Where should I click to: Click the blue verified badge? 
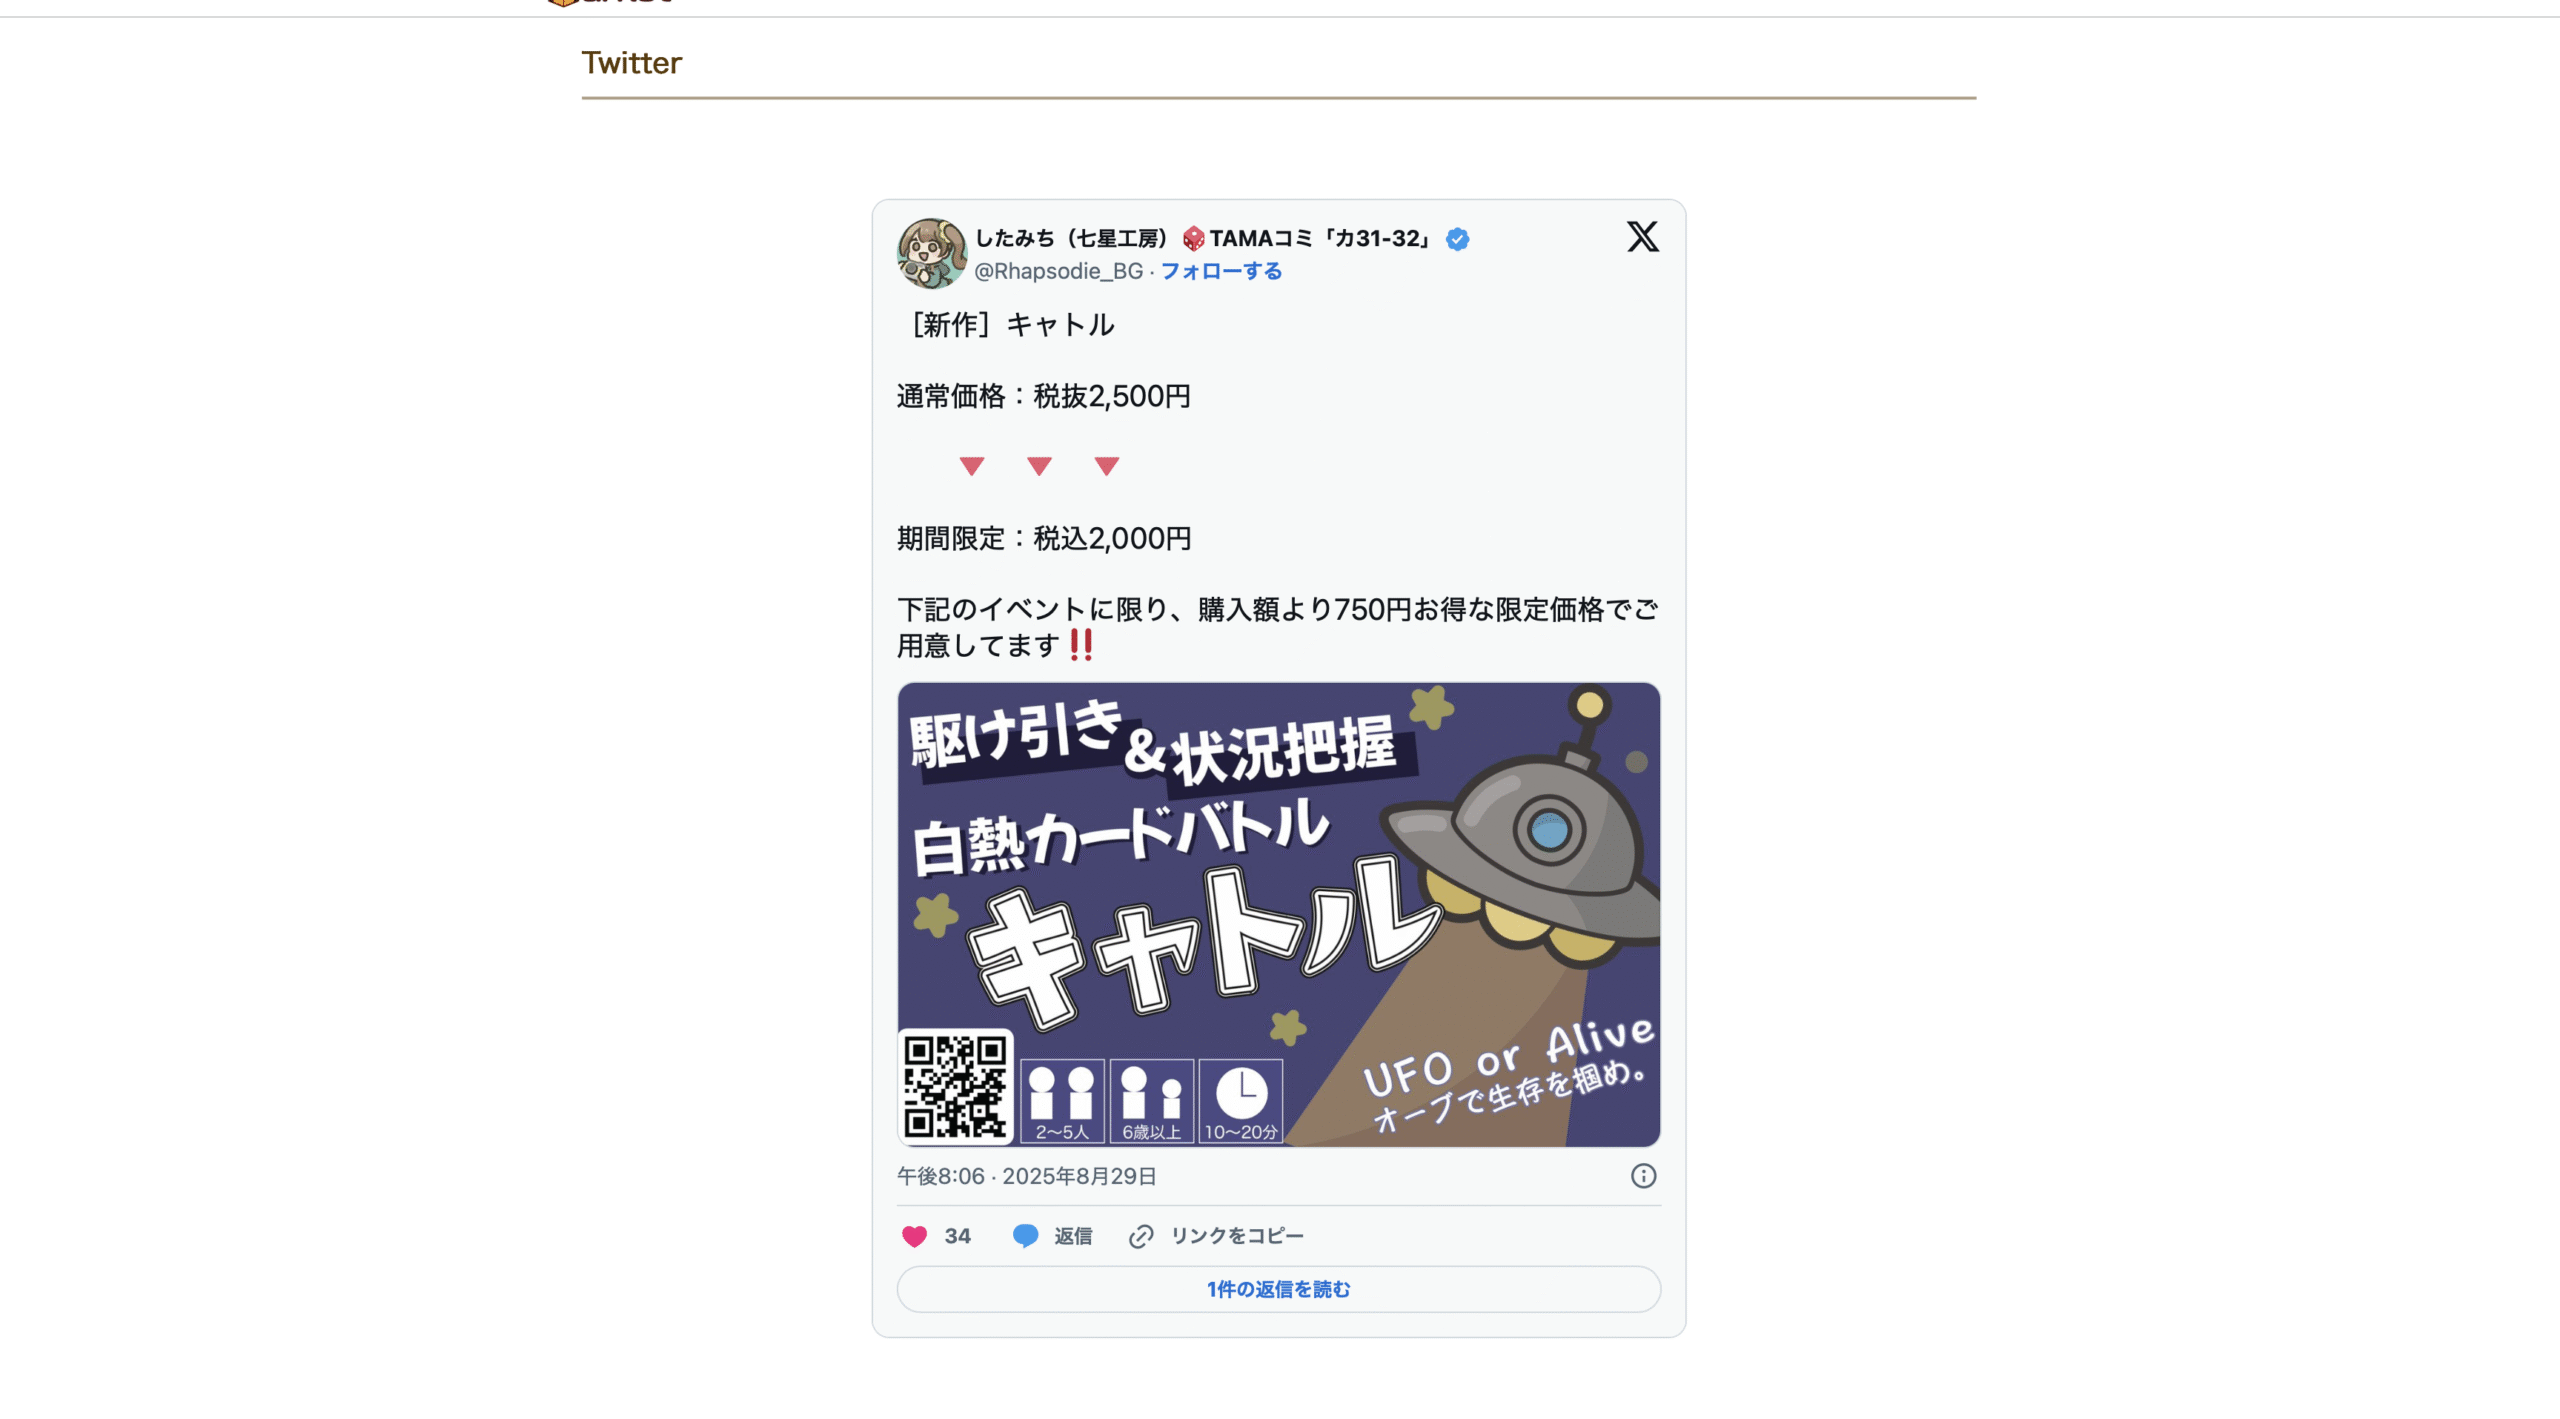tap(1458, 239)
